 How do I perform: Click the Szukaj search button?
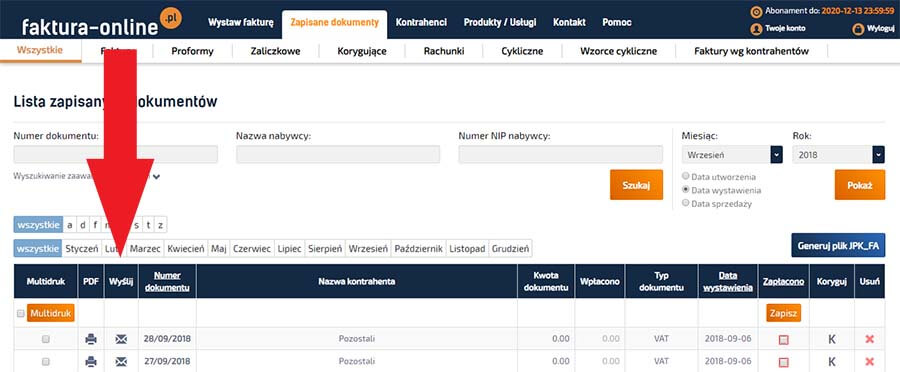636,185
